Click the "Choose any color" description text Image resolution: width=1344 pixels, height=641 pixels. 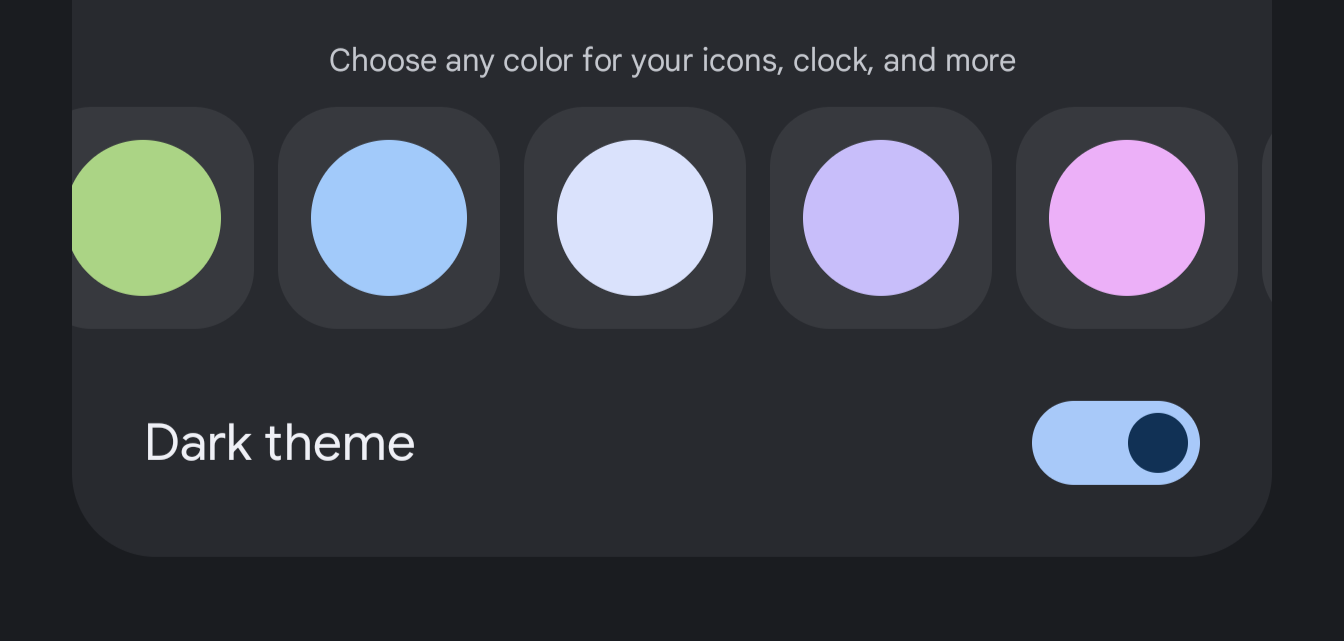coord(672,61)
